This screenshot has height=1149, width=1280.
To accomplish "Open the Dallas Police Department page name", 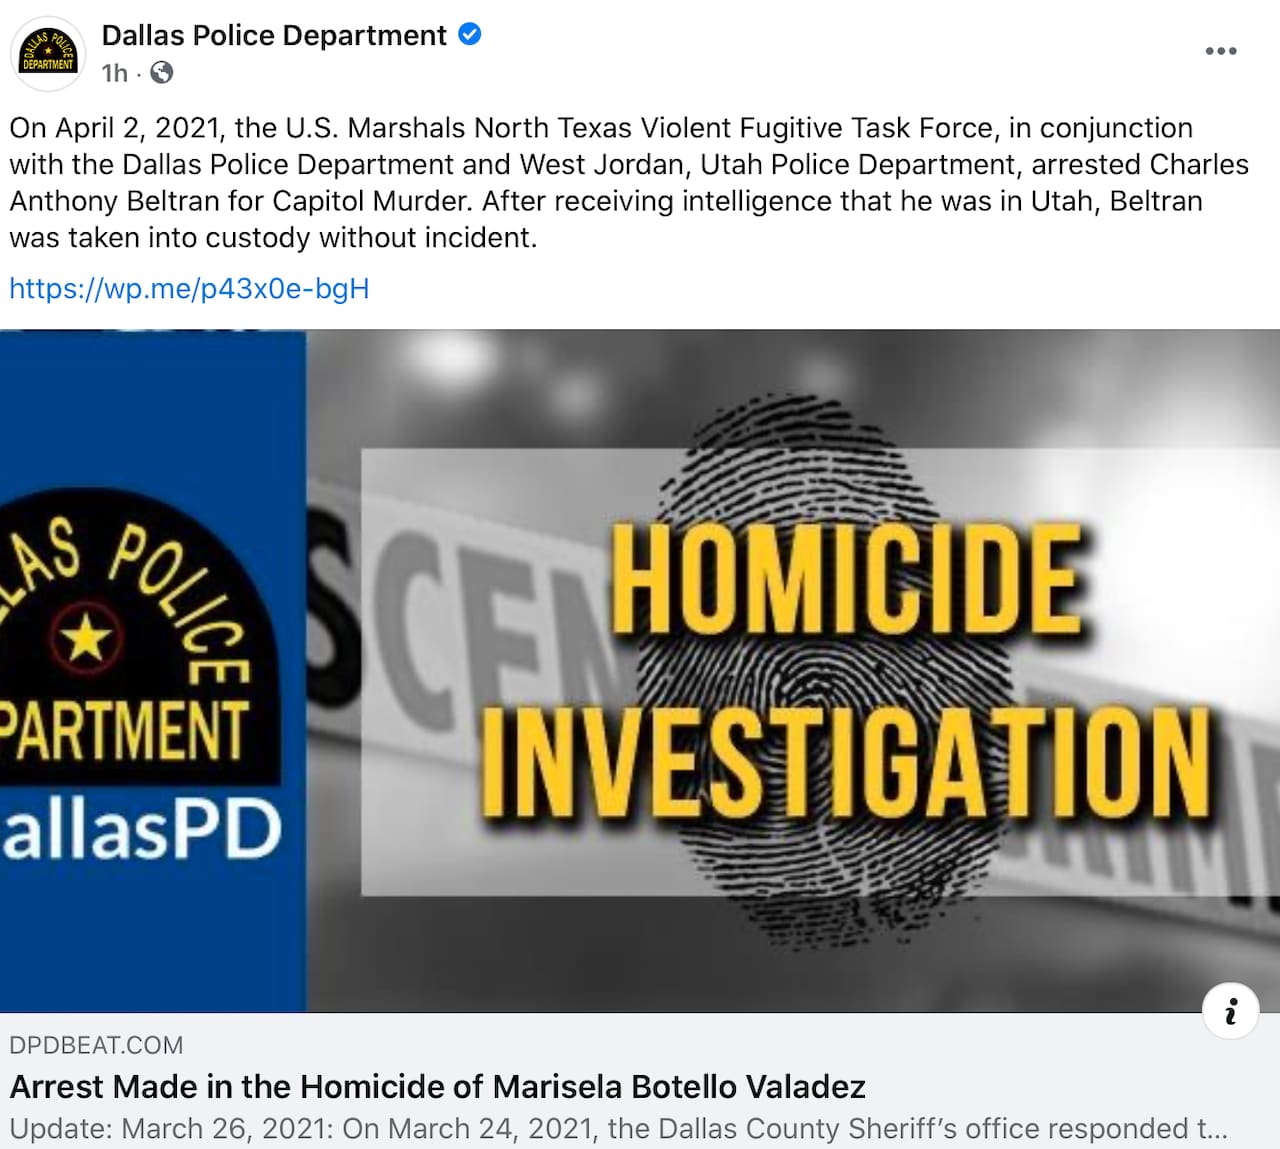I will [274, 35].
